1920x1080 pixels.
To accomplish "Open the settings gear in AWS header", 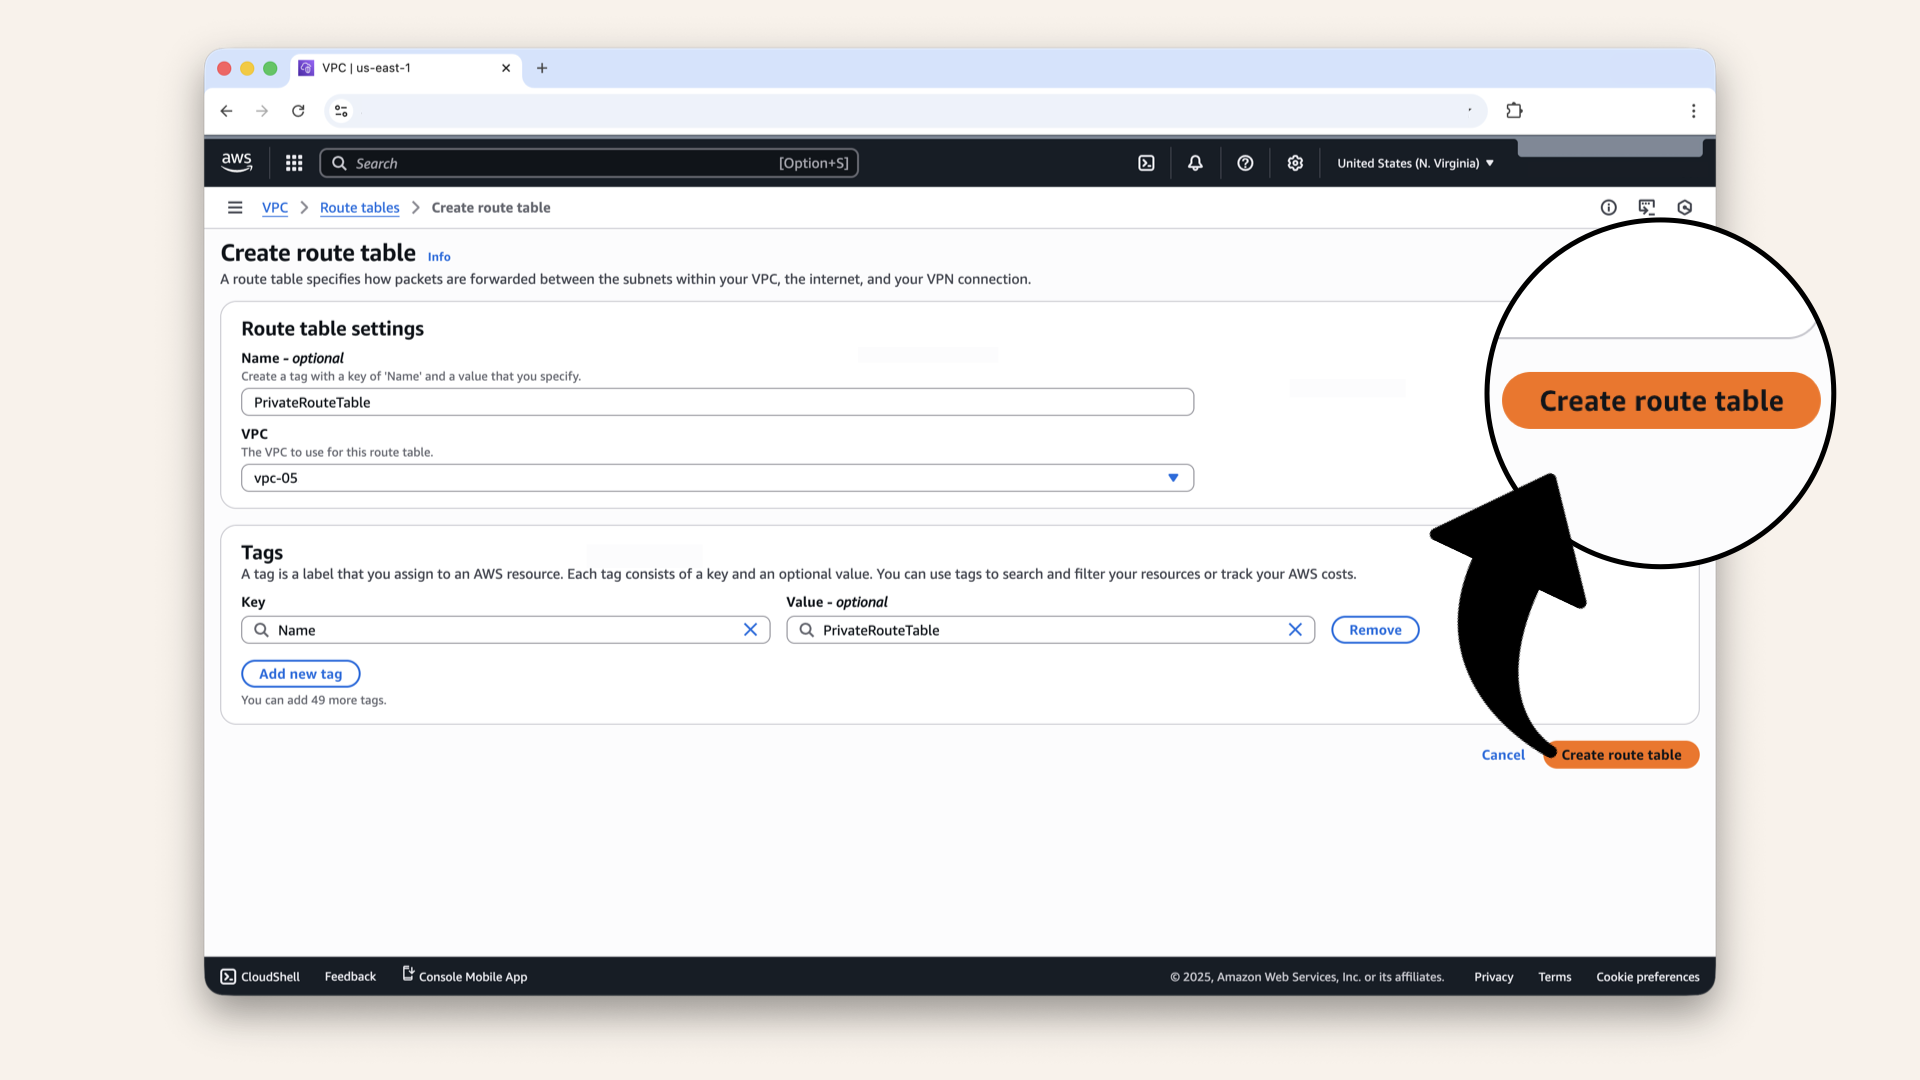I will (1295, 163).
